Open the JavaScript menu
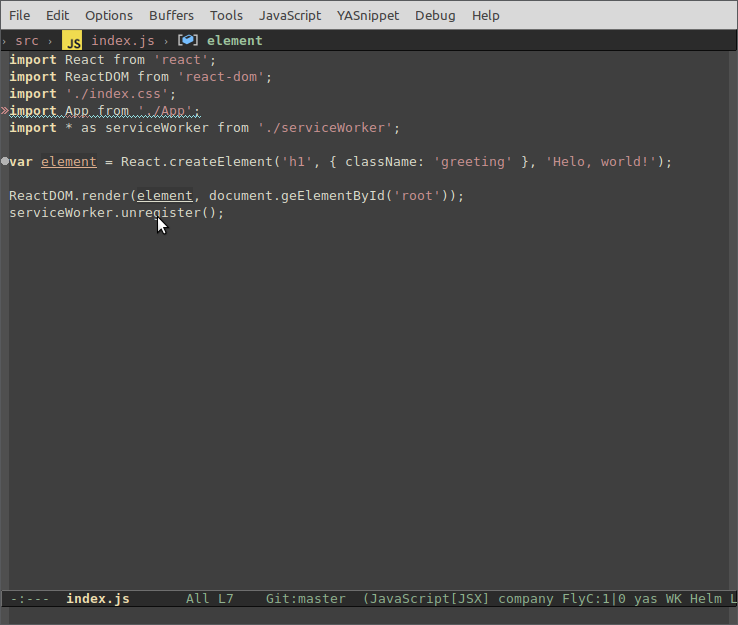Viewport: 738px width, 625px height. tap(290, 15)
